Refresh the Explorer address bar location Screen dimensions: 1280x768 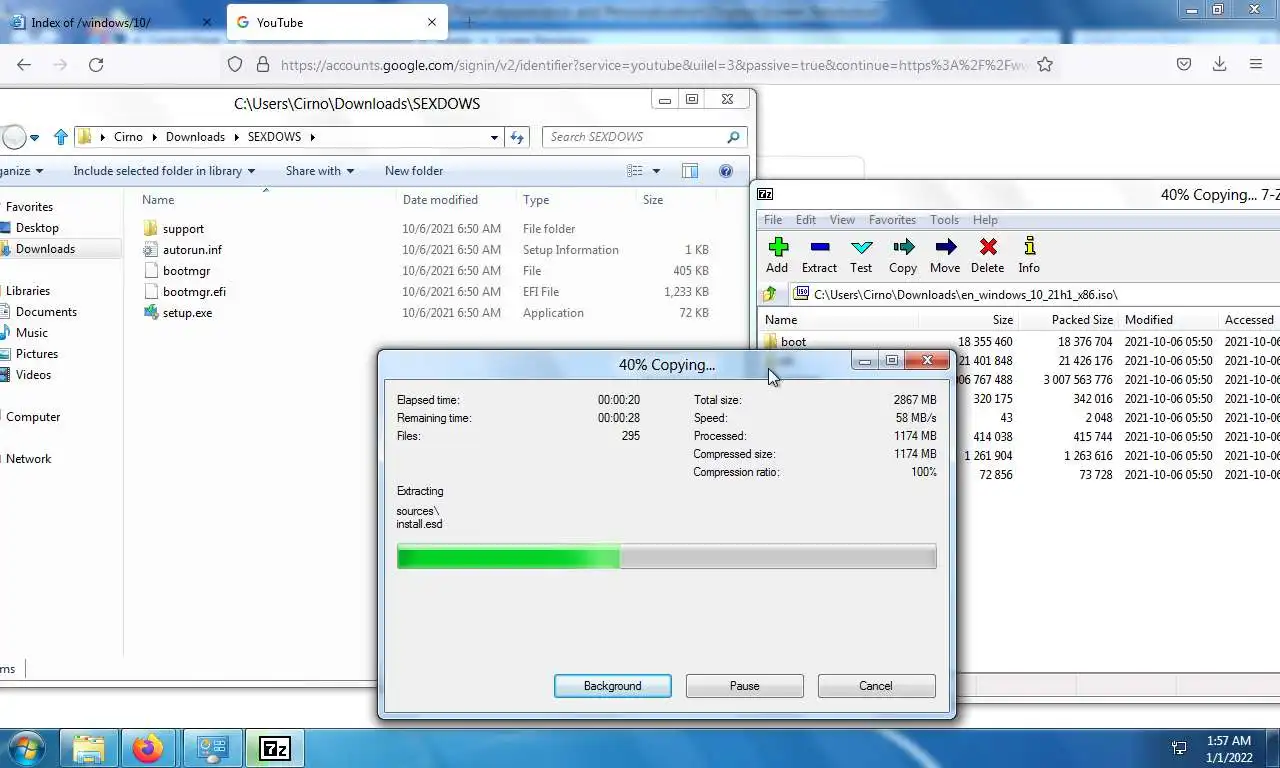pos(517,137)
